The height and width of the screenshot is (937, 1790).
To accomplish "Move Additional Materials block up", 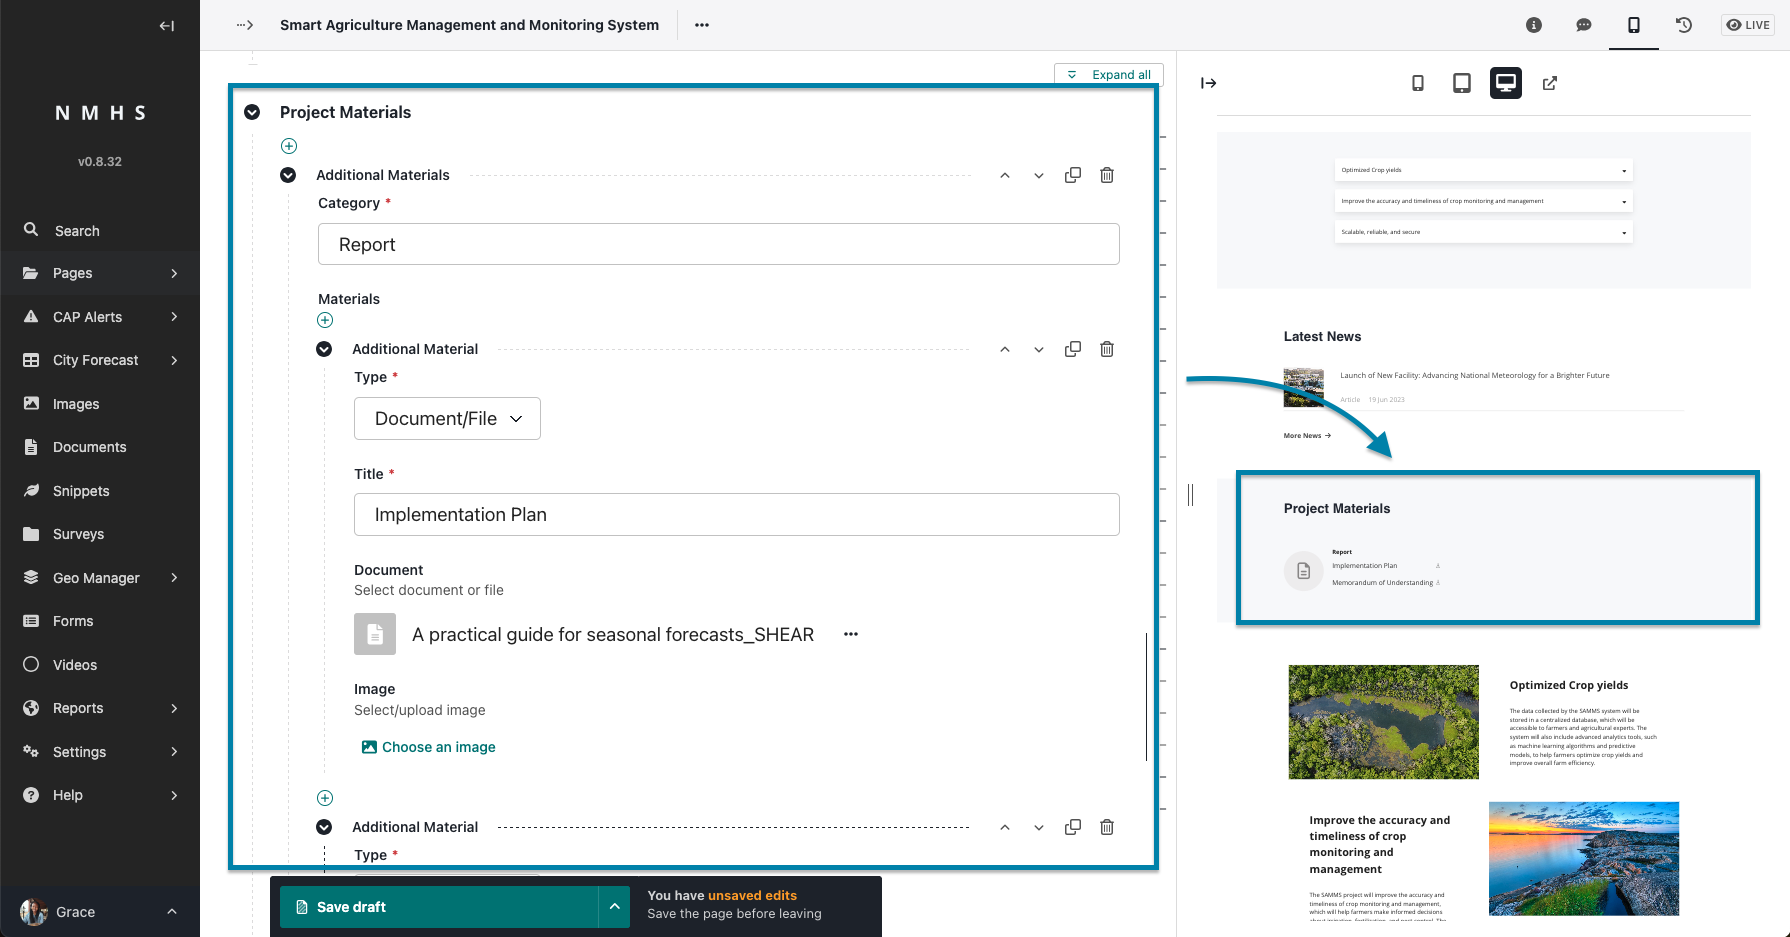I will pyautogui.click(x=1005, y=175).
